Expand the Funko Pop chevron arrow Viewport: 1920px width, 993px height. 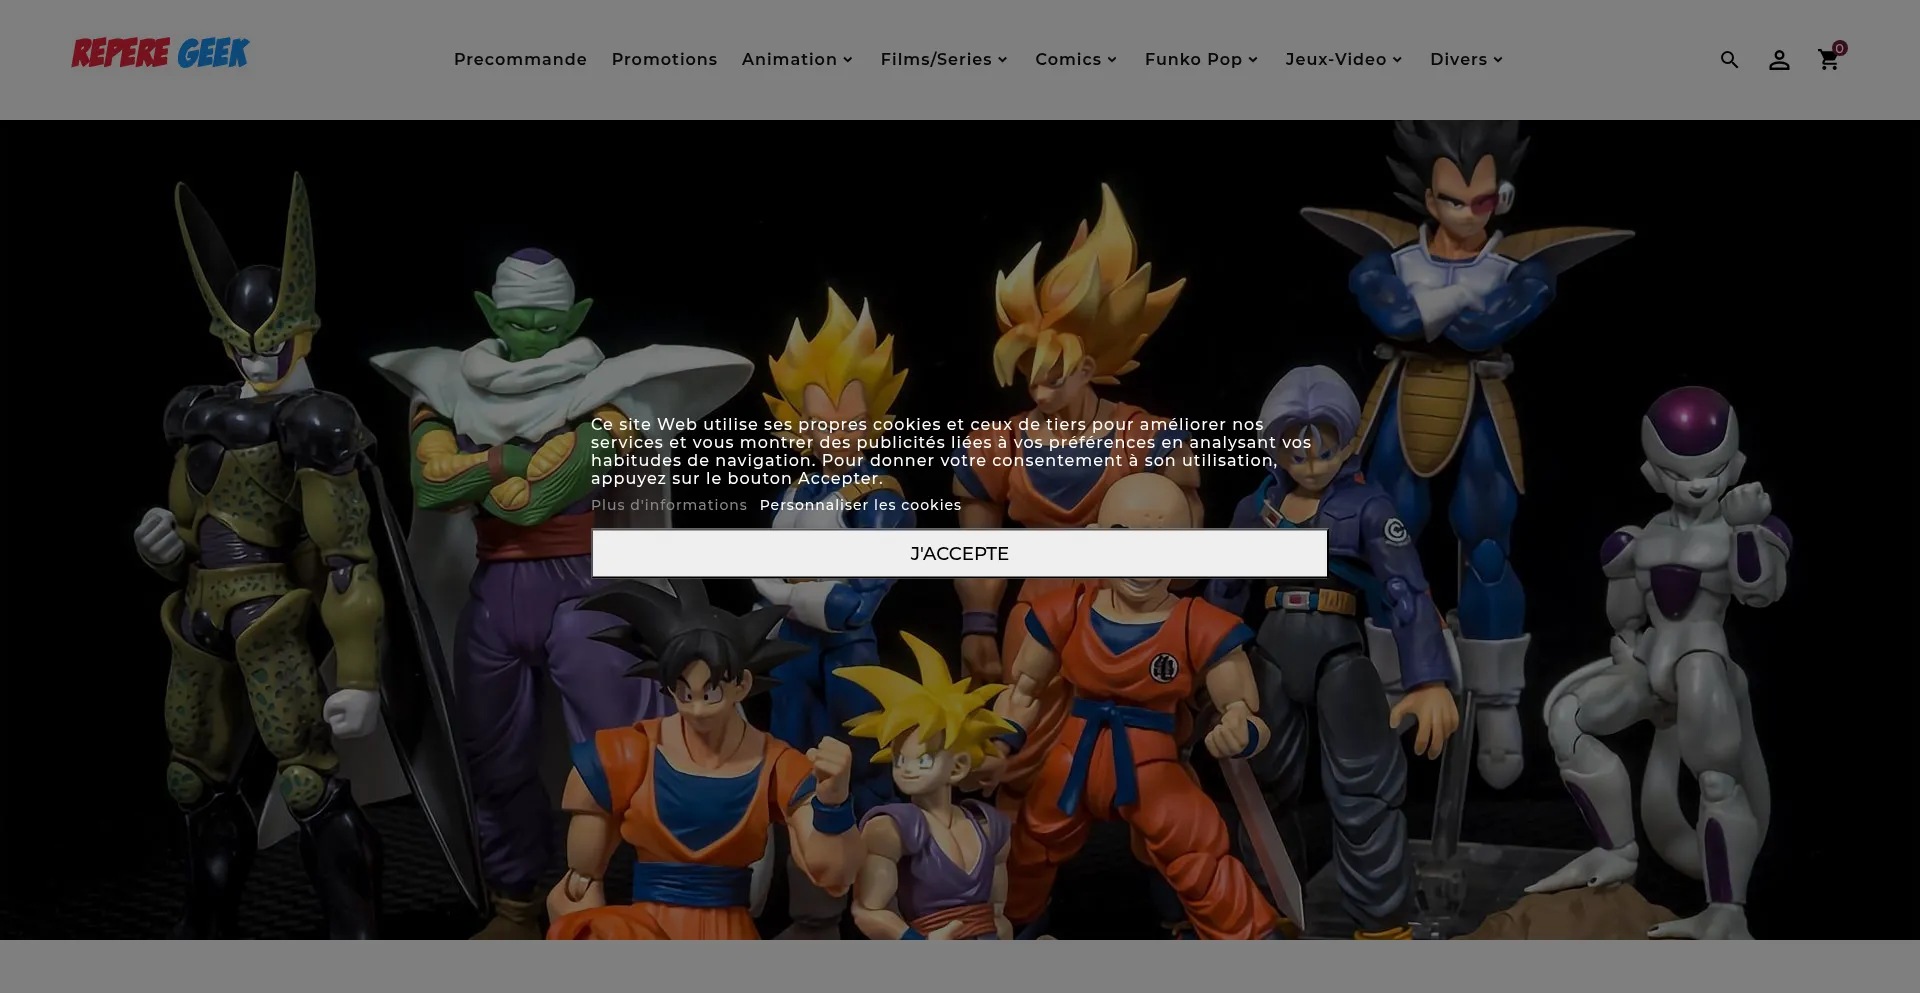tap(1253, 60)
